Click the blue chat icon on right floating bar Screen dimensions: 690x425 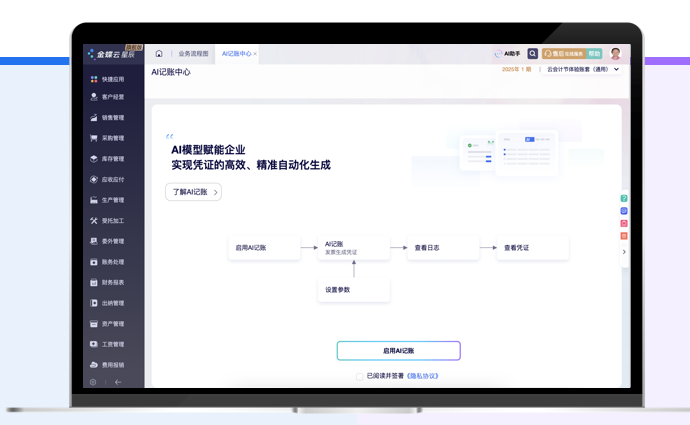624,212
